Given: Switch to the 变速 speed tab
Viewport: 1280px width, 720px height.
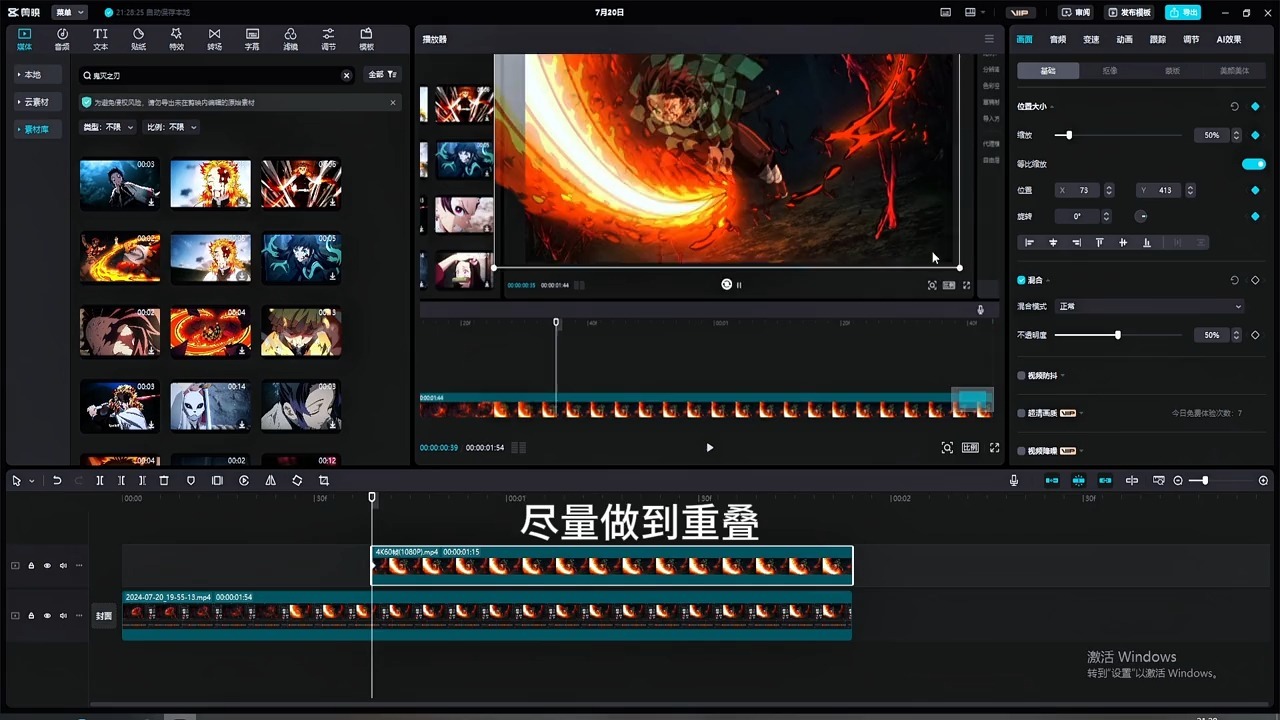Looking at the screenshot, I should [x=1091, y=39].
